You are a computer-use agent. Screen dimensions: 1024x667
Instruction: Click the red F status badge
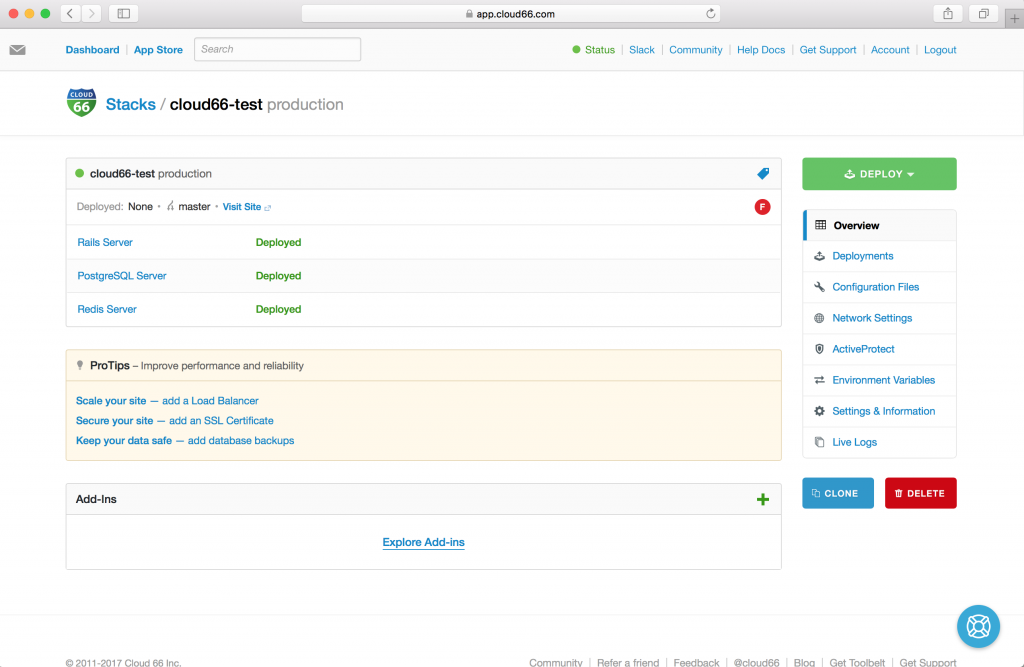click(x=762, y=207)
